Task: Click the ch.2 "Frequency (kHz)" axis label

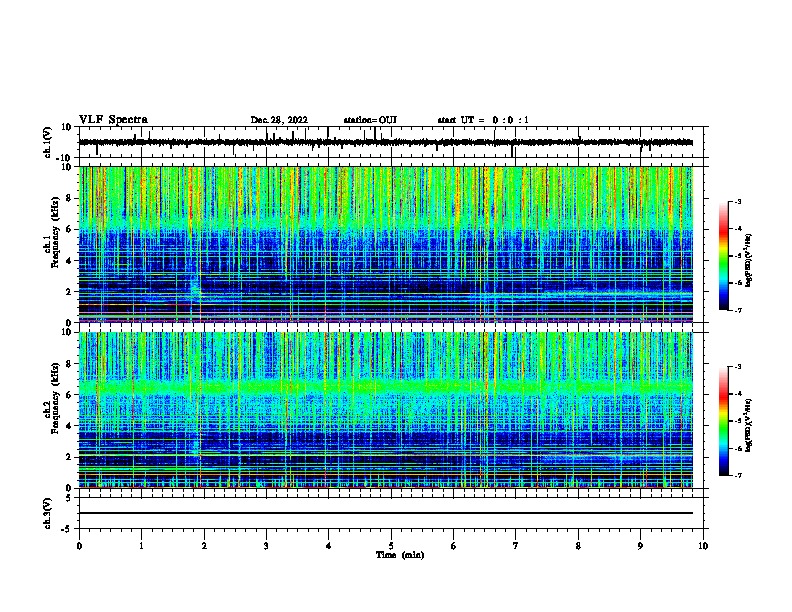Action: coord(55,398)
